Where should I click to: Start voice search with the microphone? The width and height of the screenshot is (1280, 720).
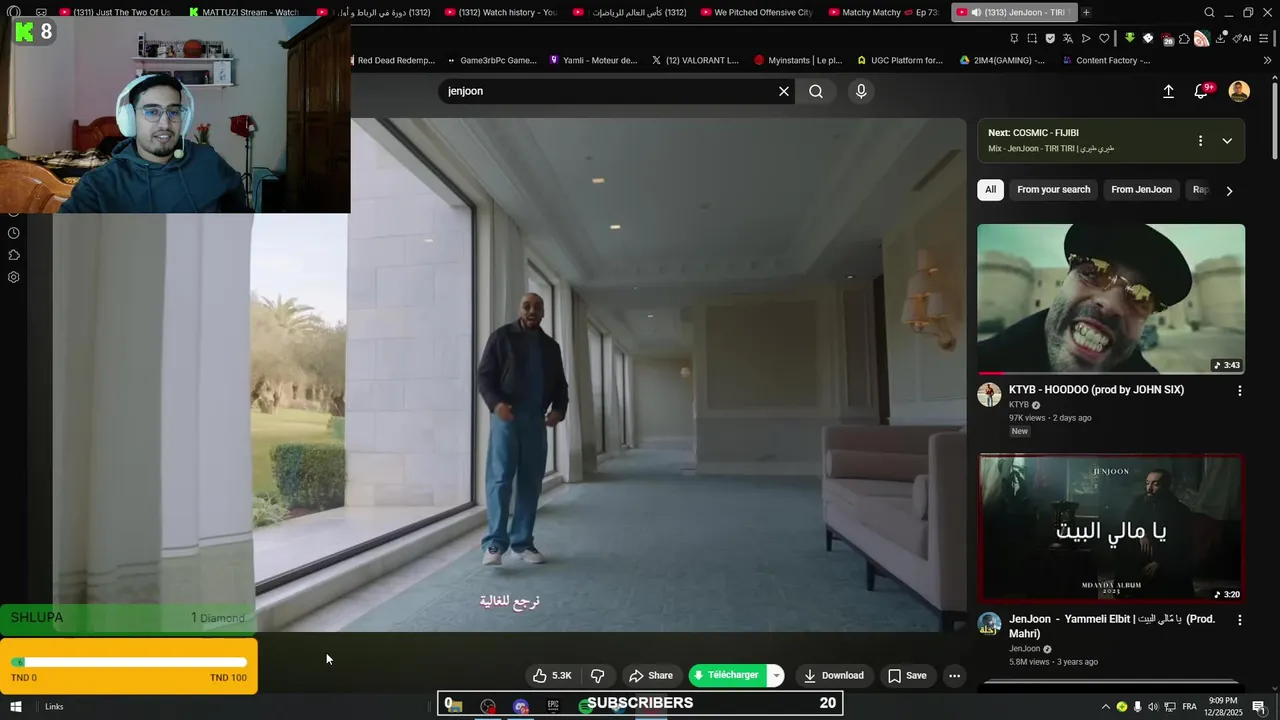(x=861, y=91)
